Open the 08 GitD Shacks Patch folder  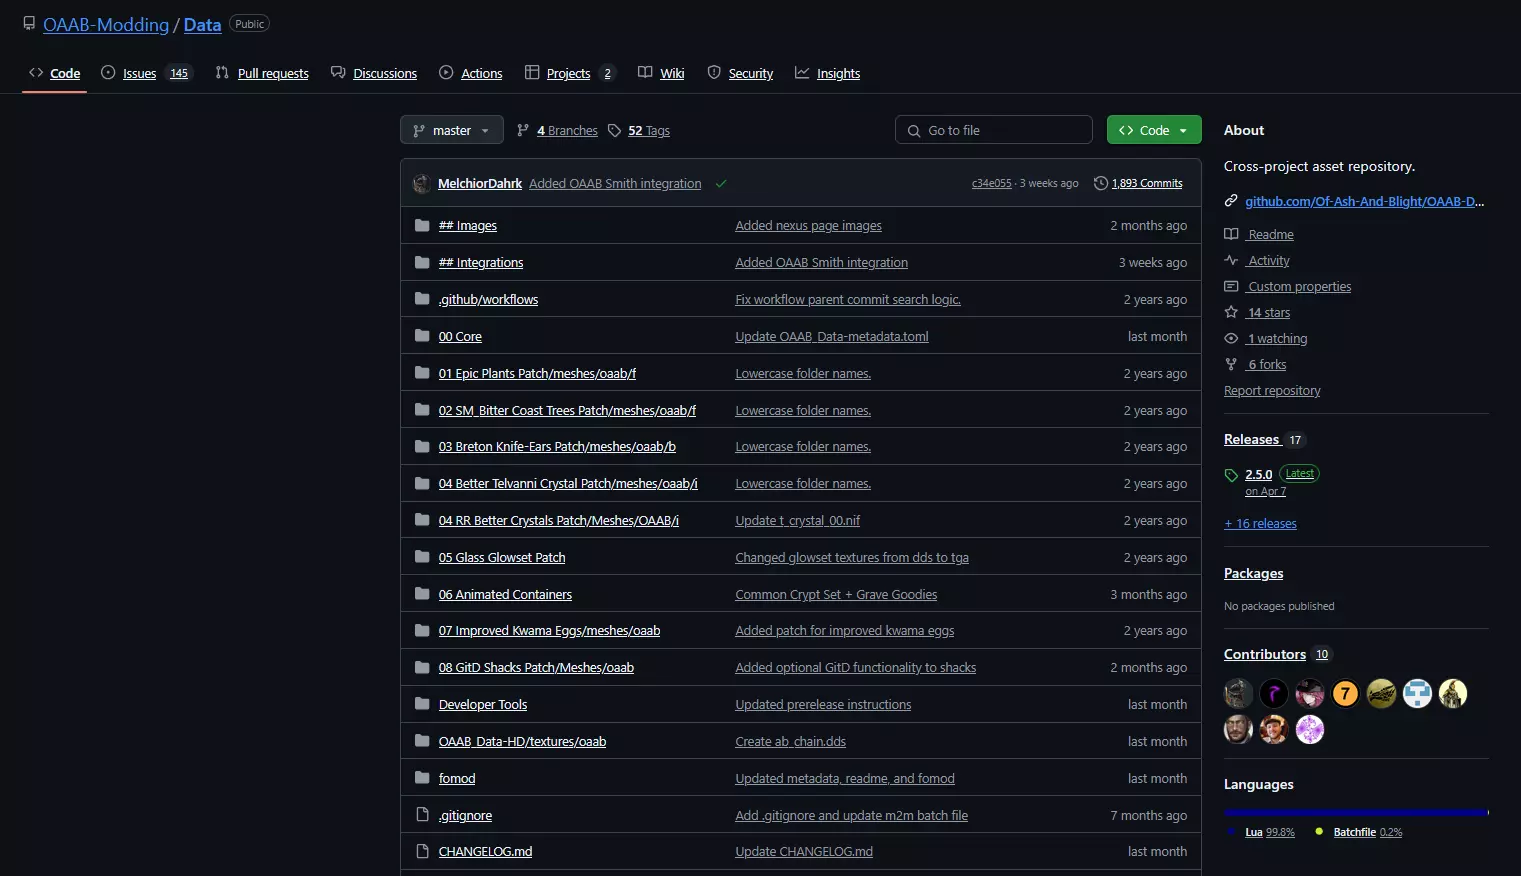(536, 668)
